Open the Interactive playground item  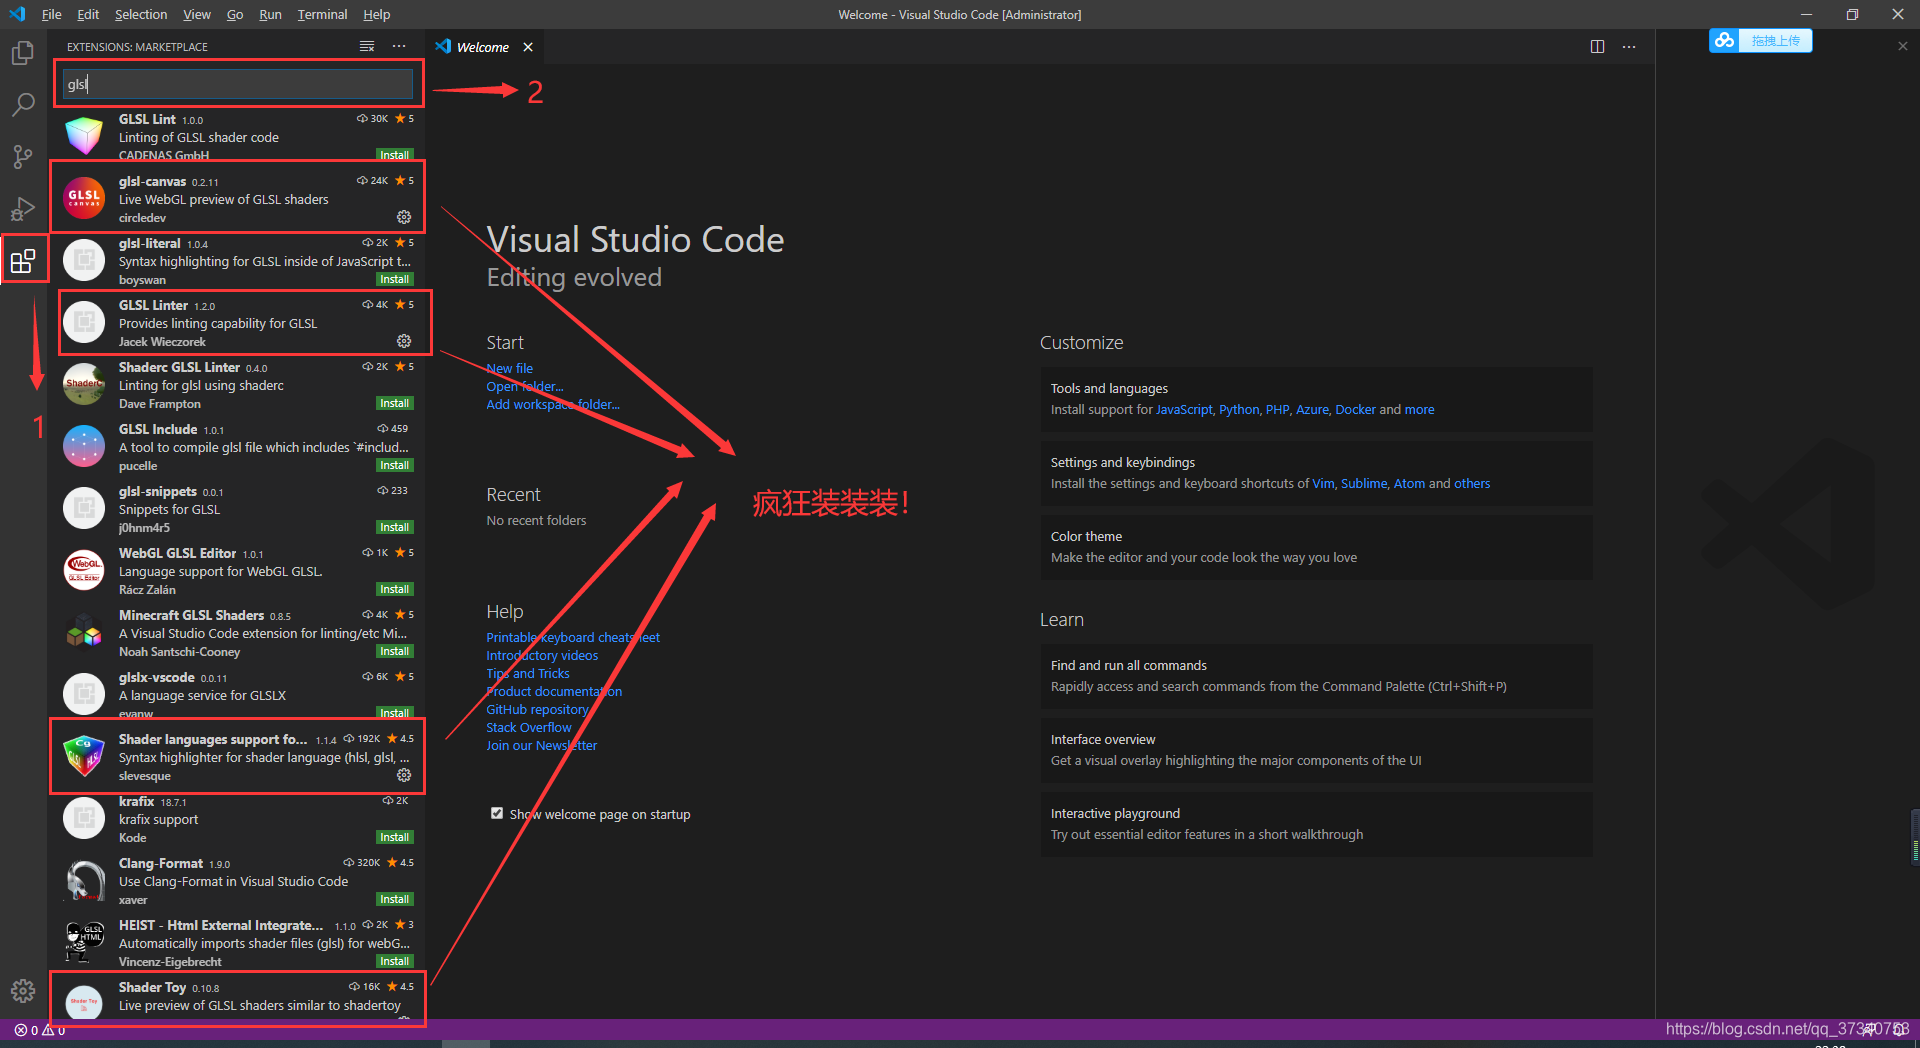click(1316, 824)
